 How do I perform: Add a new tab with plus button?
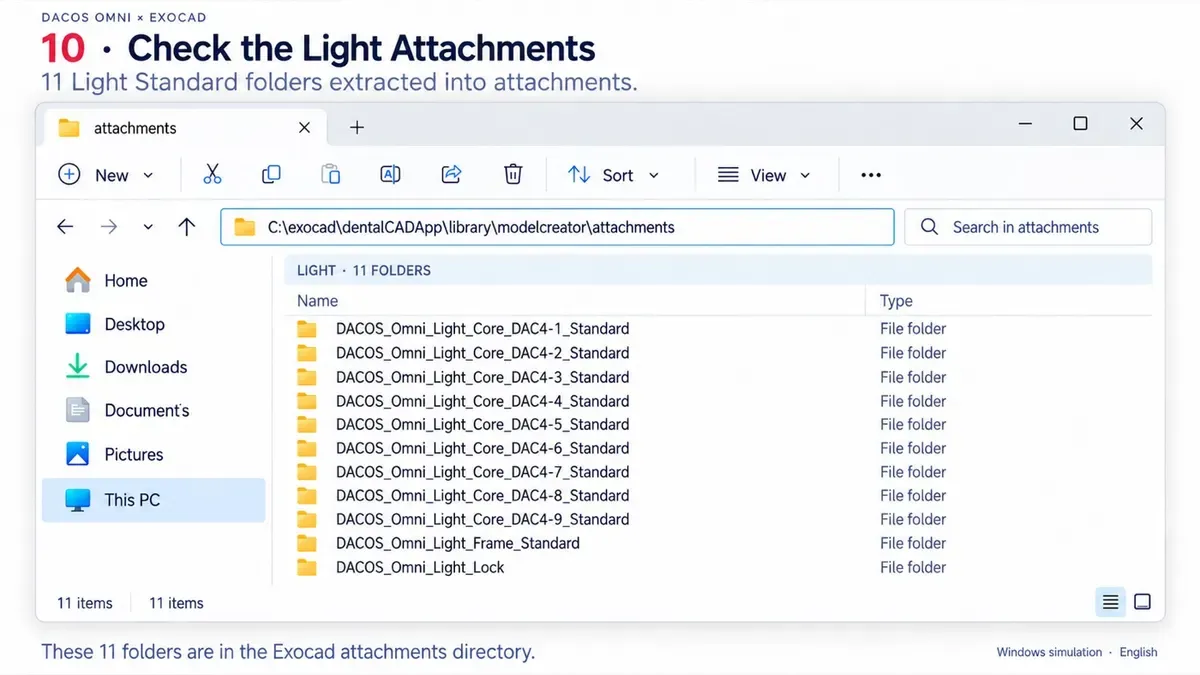point(357,128)
